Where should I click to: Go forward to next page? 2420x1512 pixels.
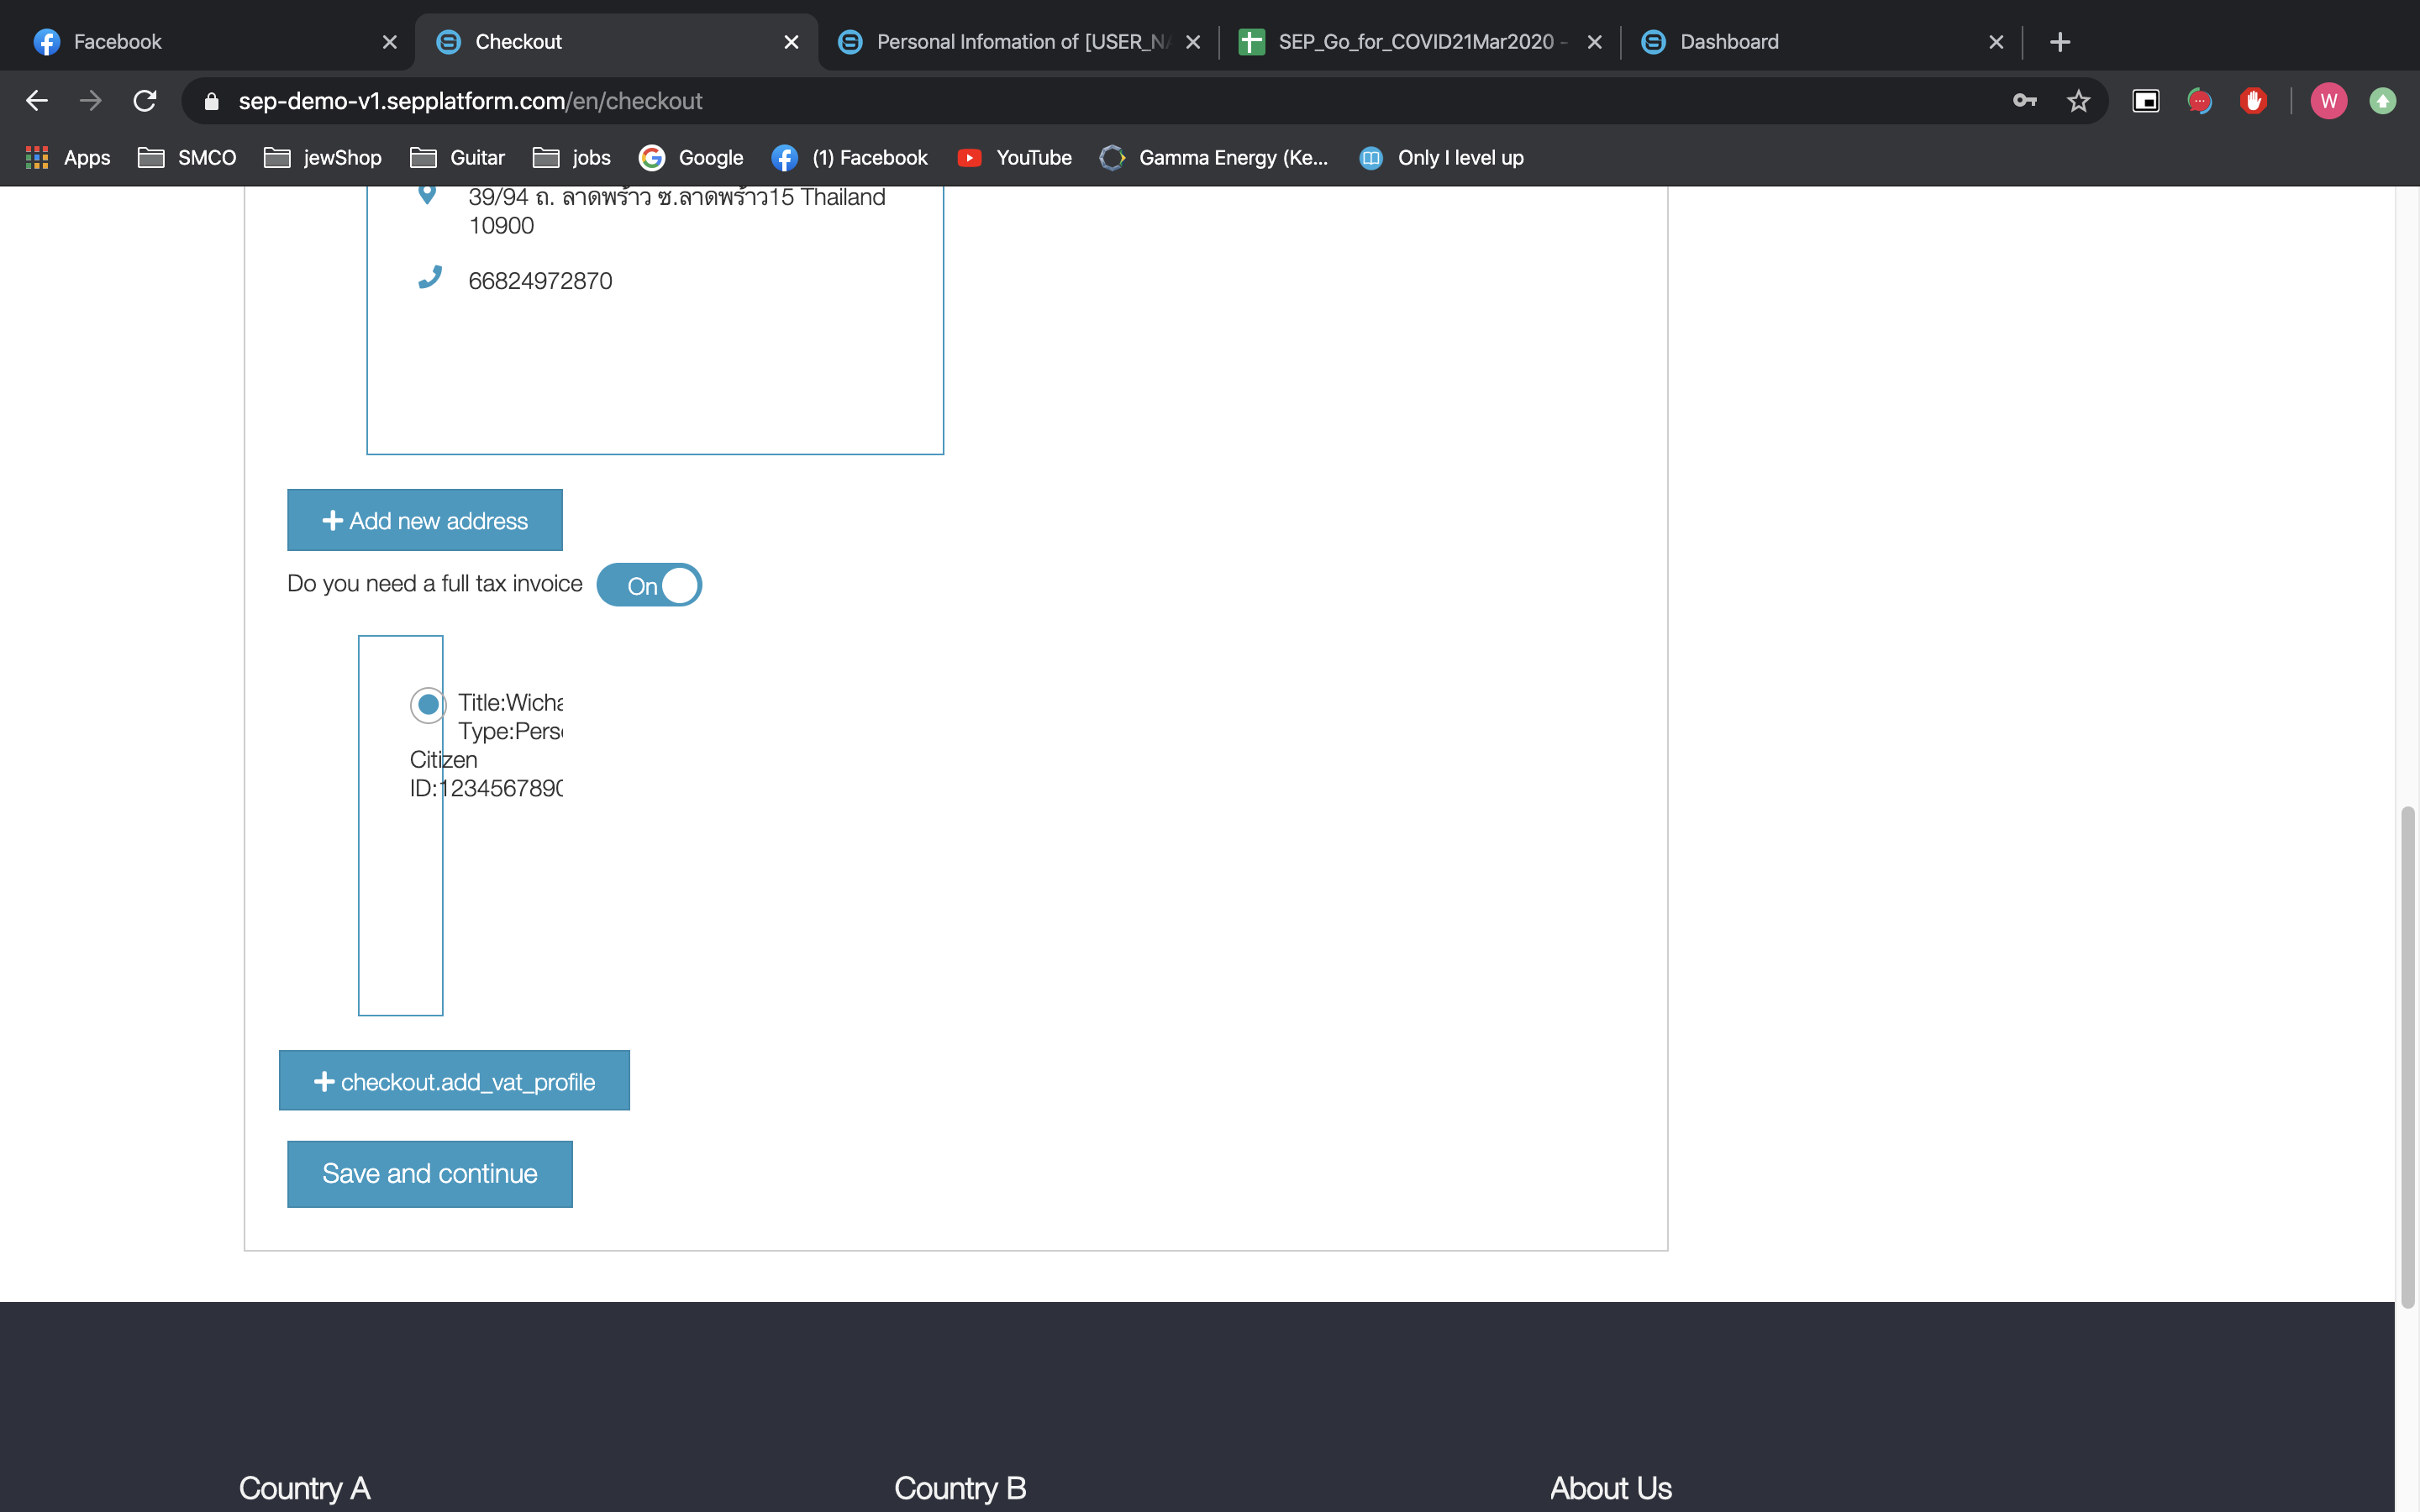pyautogui.click(x=91, y=101)
